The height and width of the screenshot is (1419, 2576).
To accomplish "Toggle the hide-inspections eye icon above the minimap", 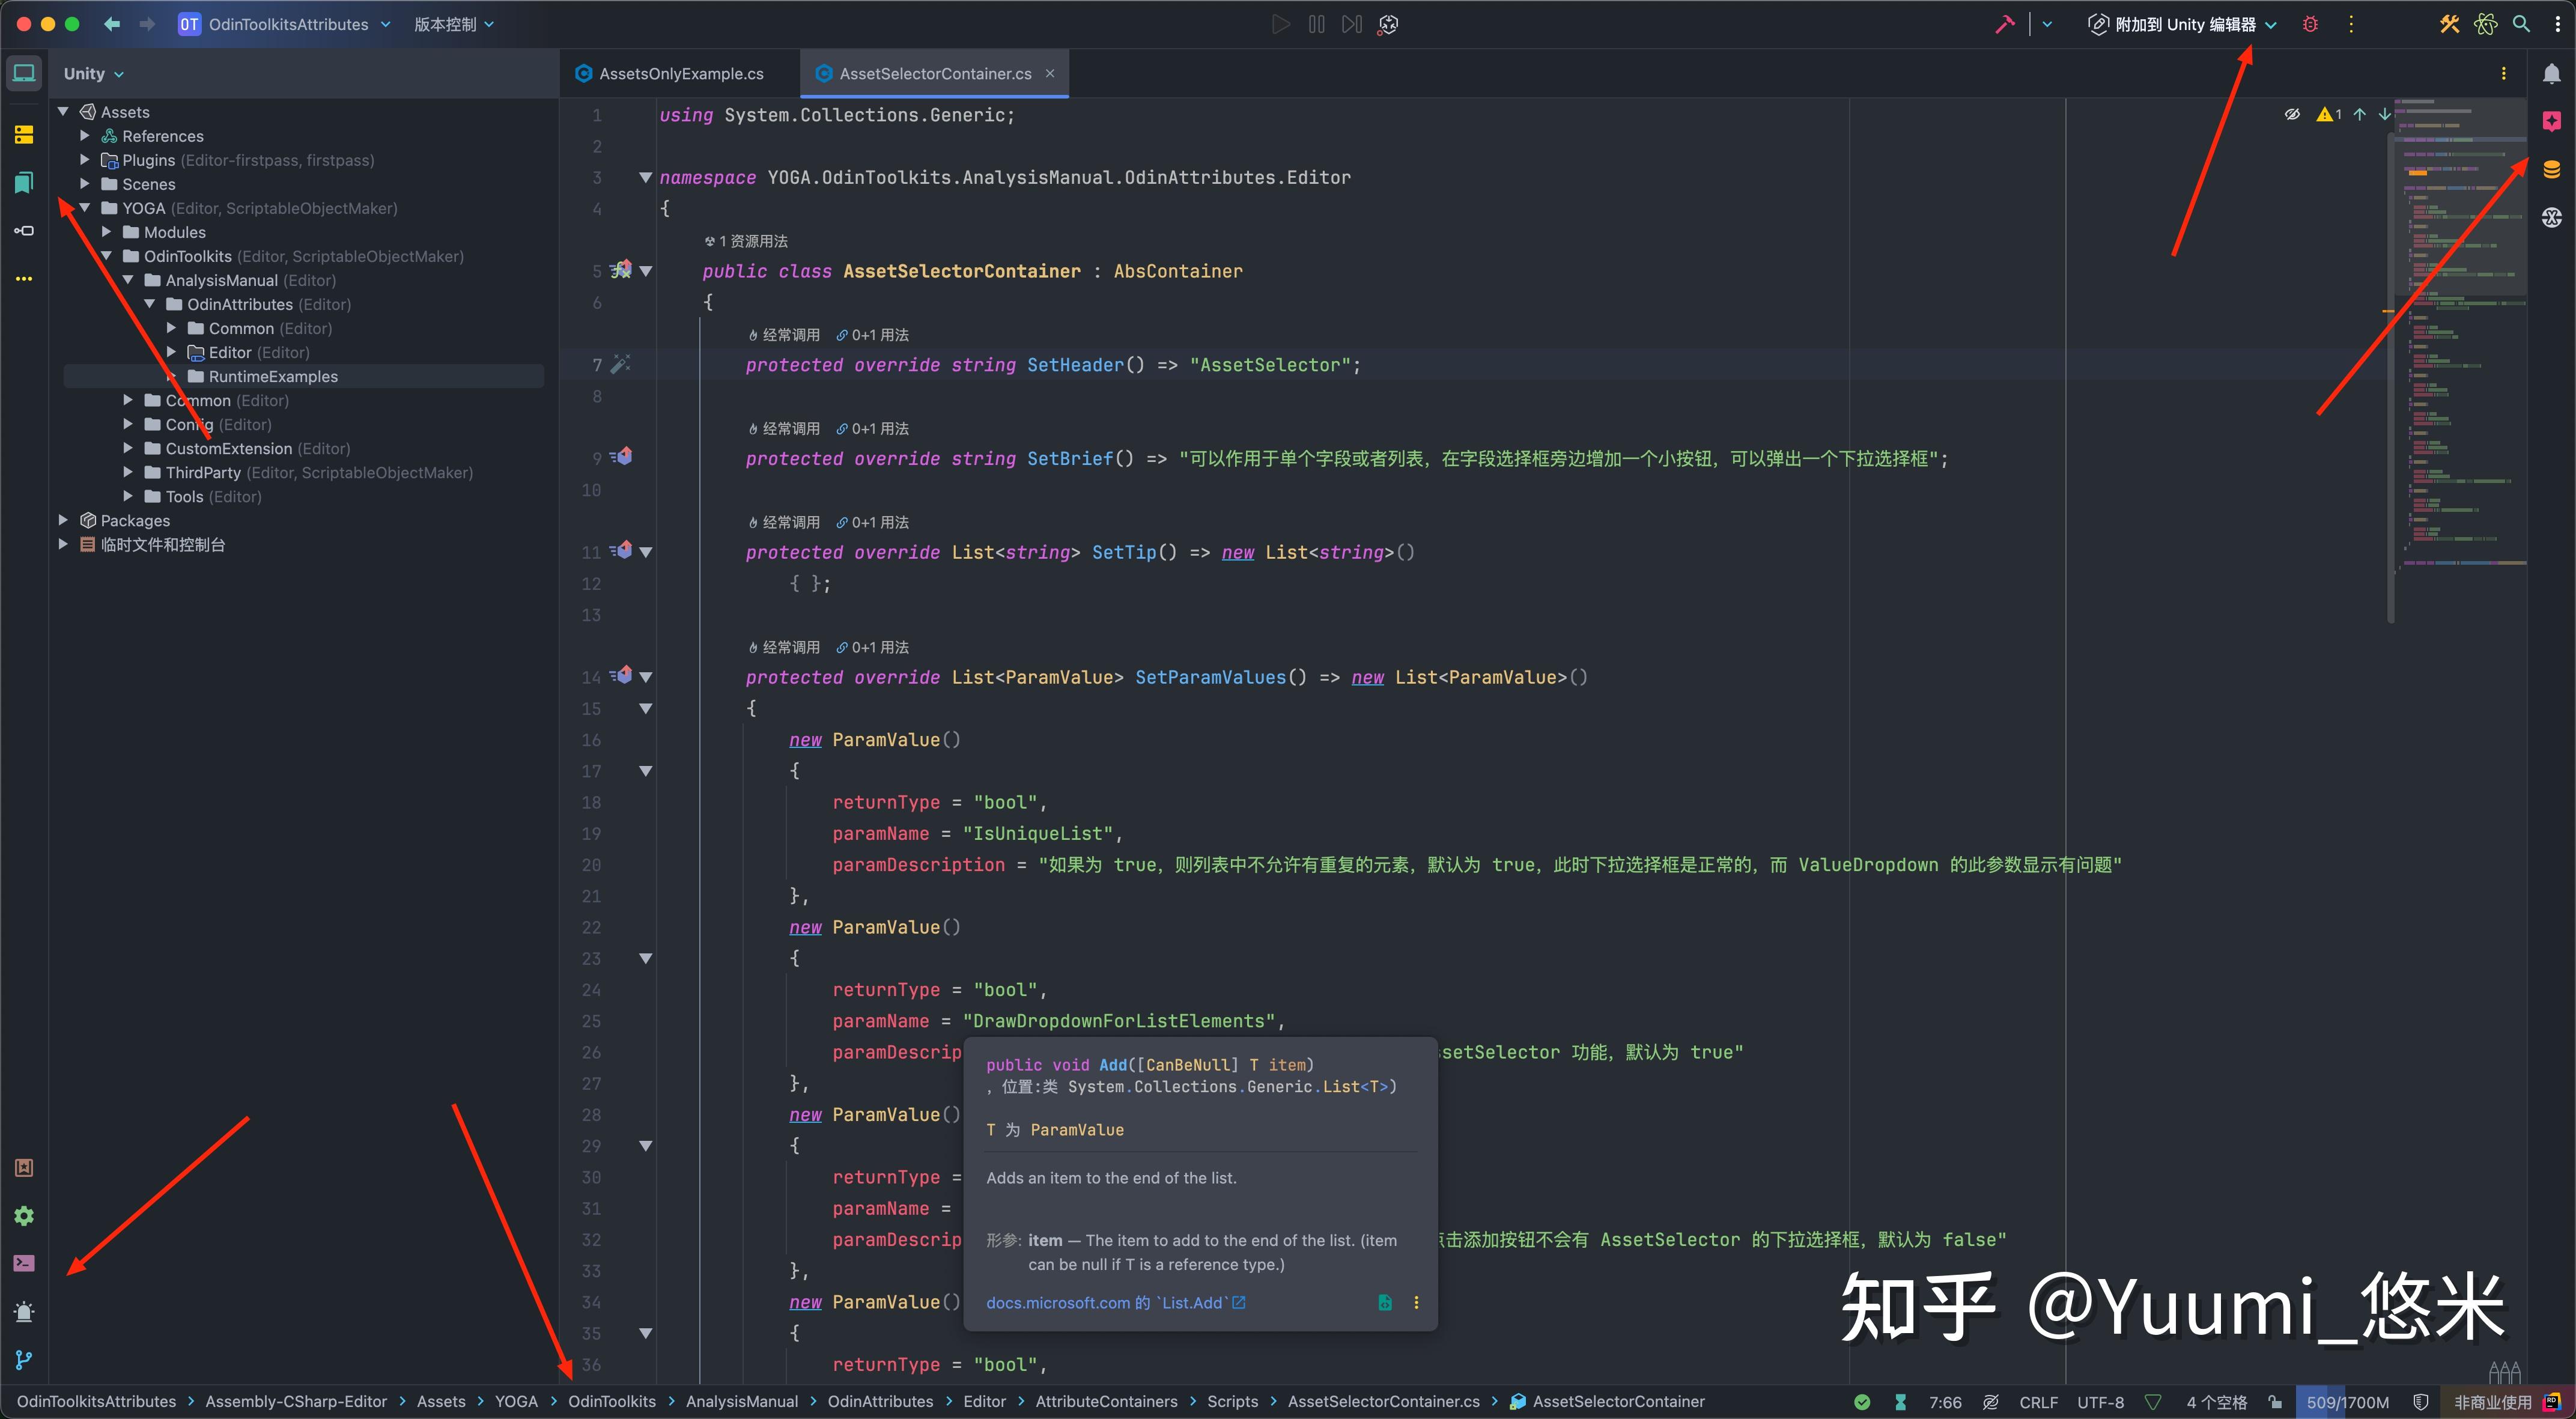I will click(2292, 113).
